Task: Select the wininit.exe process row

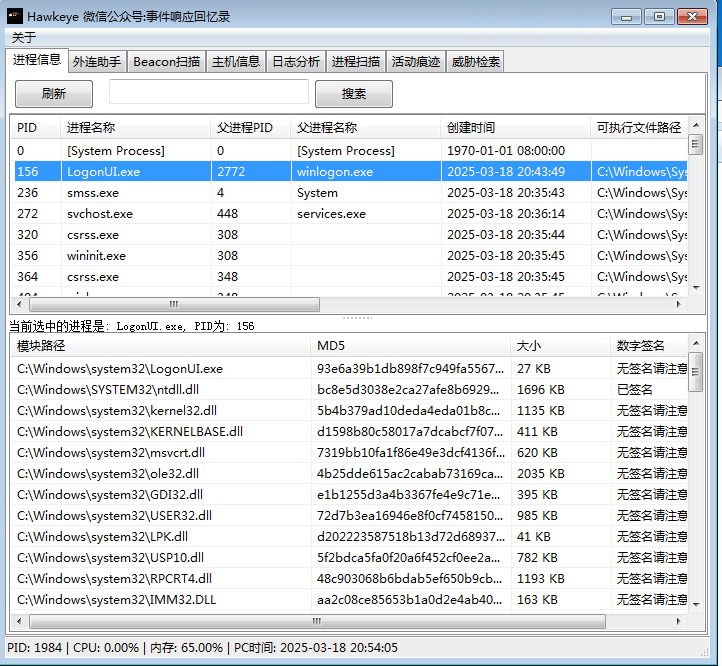Action: click(349, 256)
